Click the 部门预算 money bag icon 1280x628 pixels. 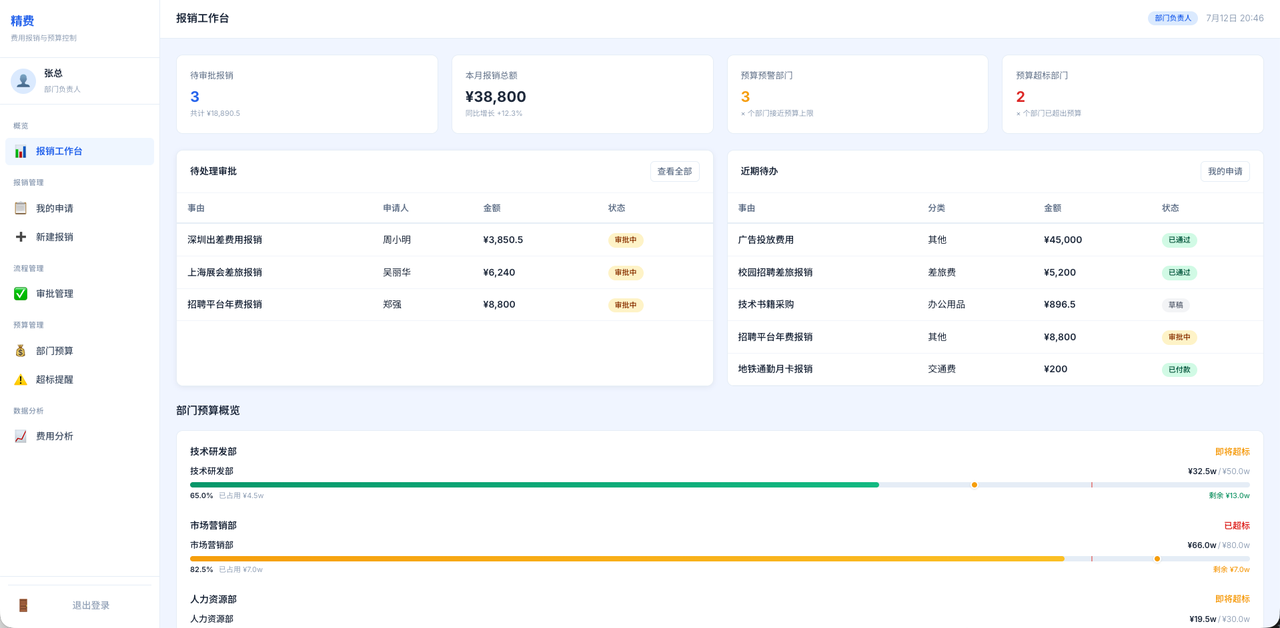click(x=20, y=351)
